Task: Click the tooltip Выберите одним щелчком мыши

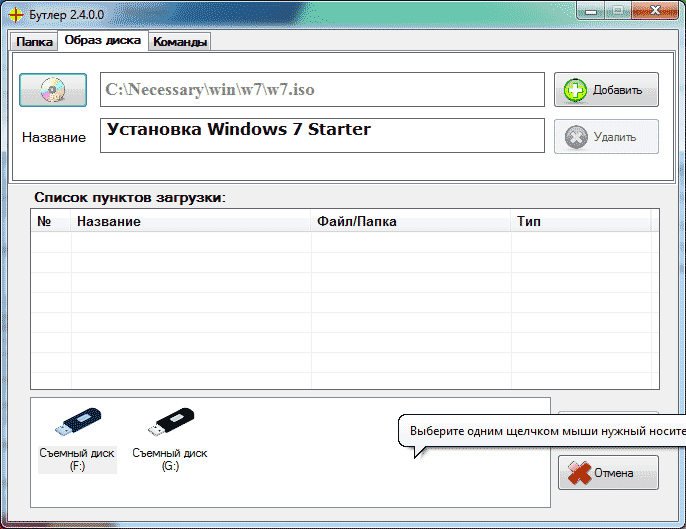Action: point(542,431)
